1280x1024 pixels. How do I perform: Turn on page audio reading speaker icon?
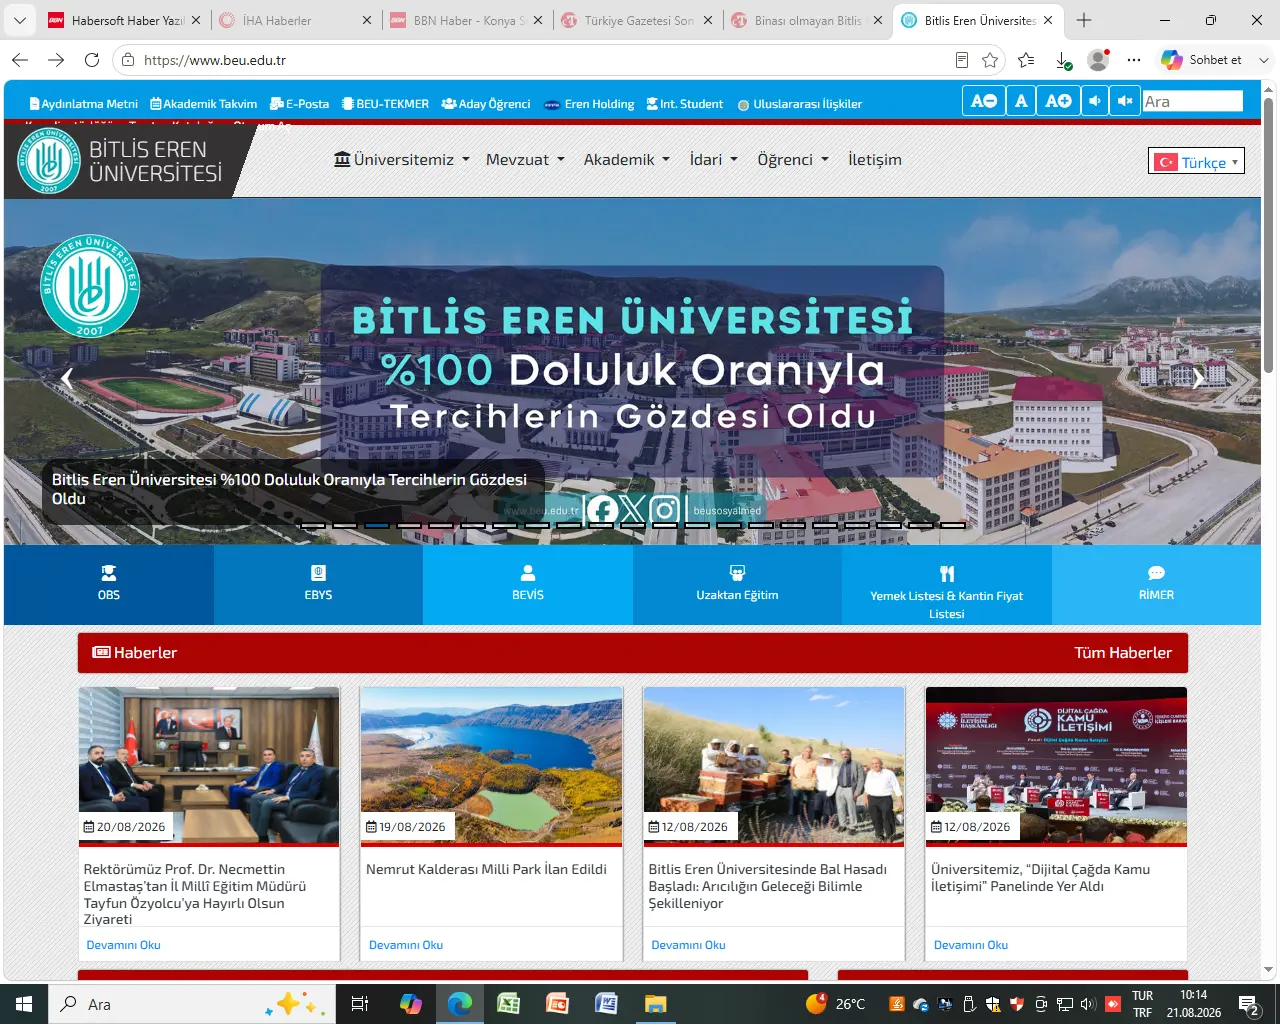(x=1095, y=101)
